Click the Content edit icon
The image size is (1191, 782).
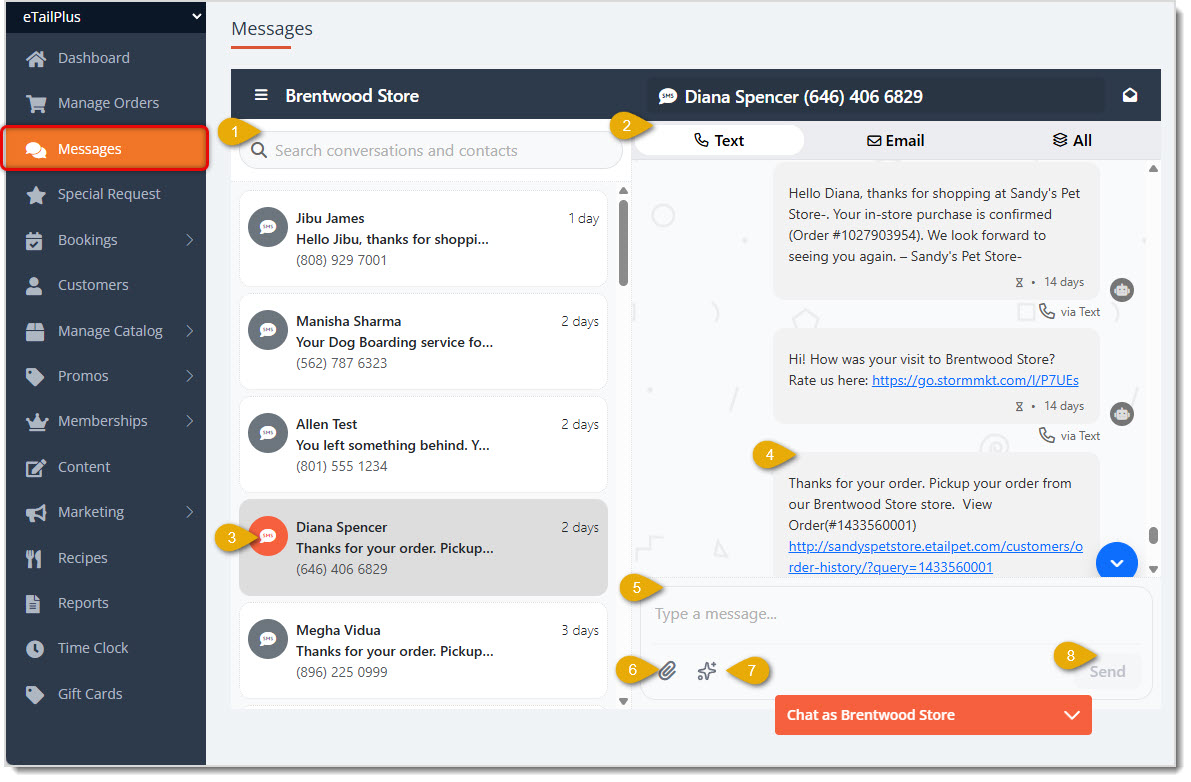pos(36,468)
